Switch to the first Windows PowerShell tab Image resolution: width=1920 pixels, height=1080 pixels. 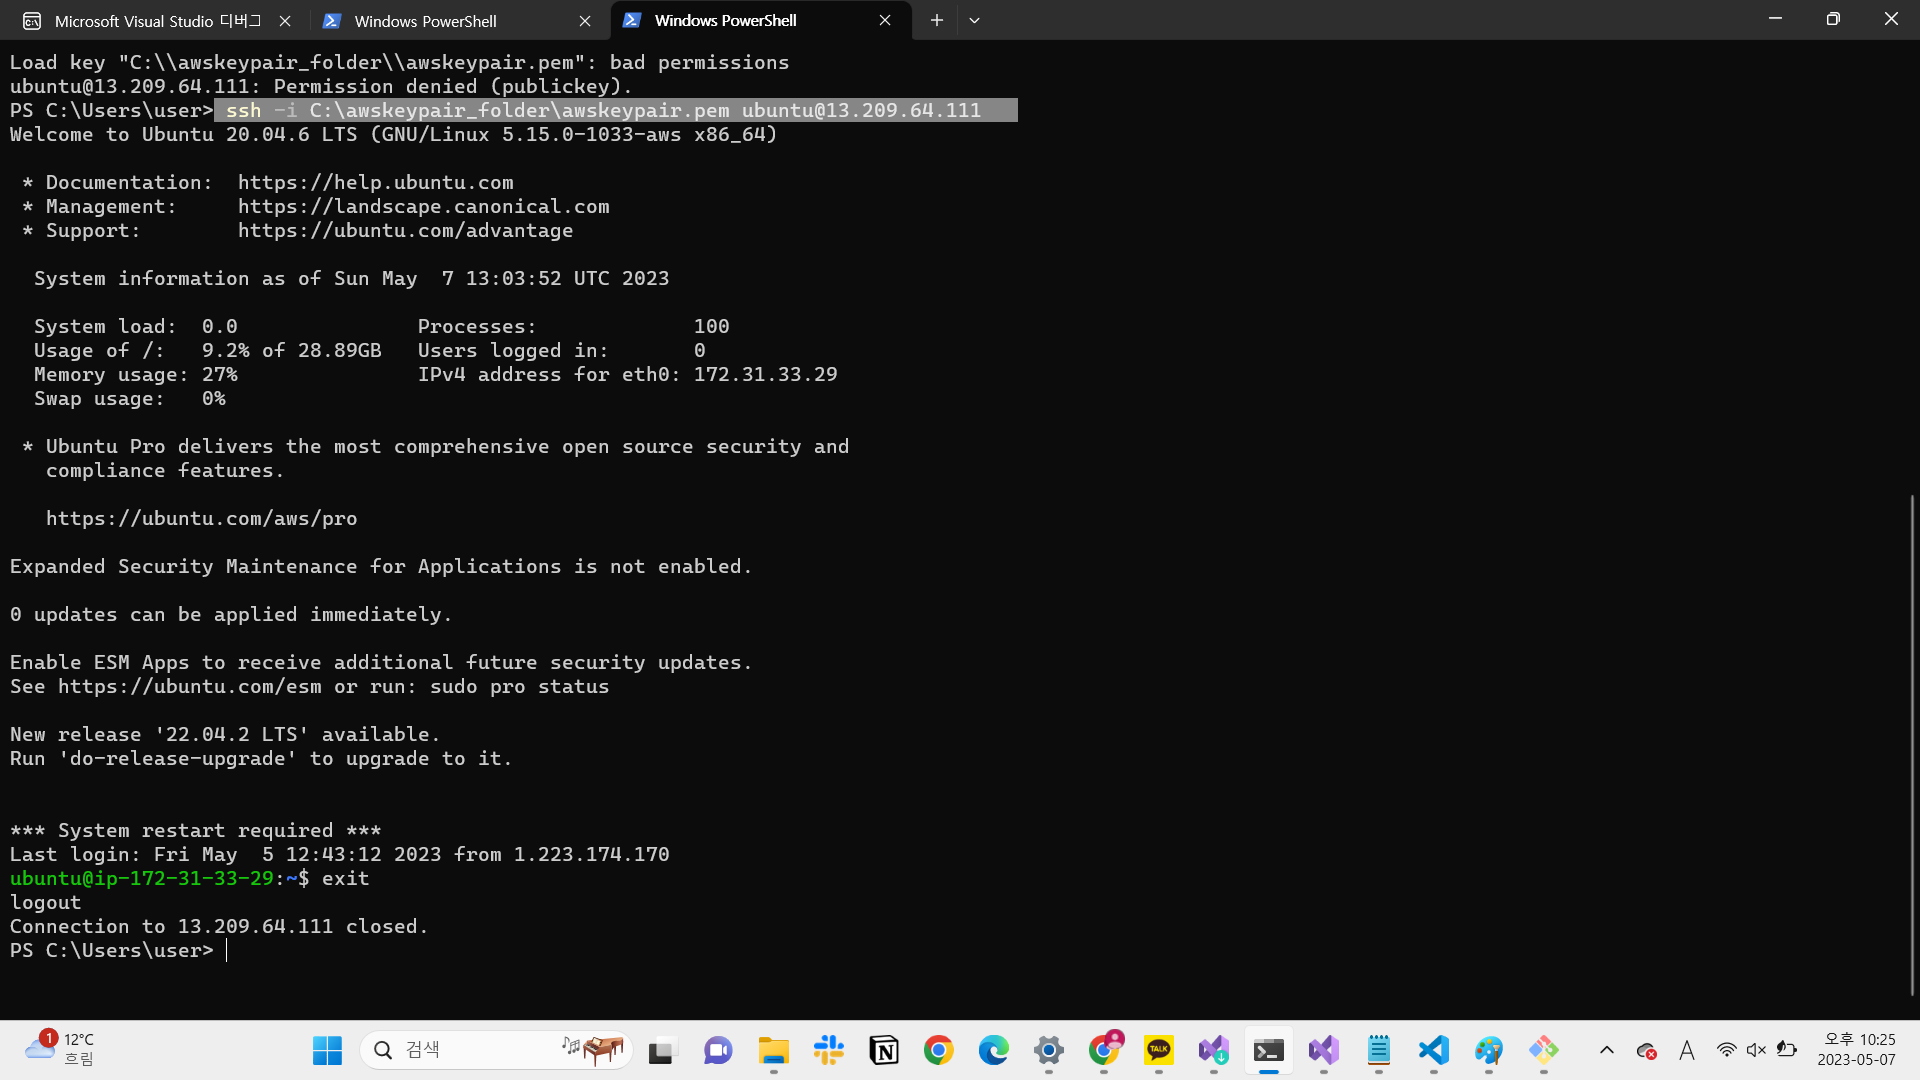pos(425,21)
